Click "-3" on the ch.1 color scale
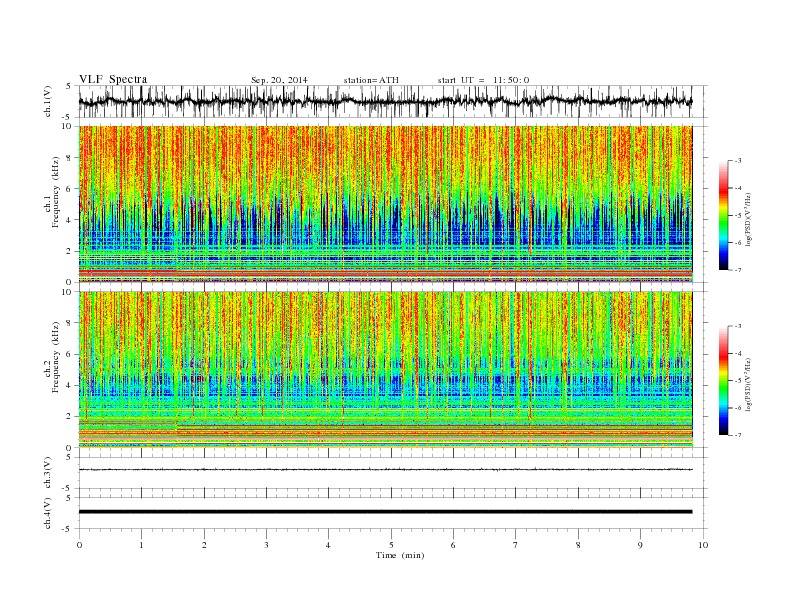 [737, 161]
